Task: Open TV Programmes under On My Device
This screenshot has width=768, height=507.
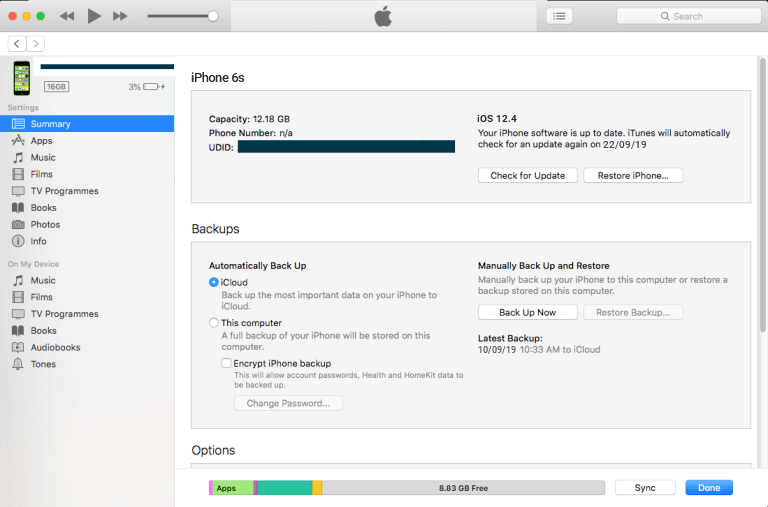Action: [87, 314]
